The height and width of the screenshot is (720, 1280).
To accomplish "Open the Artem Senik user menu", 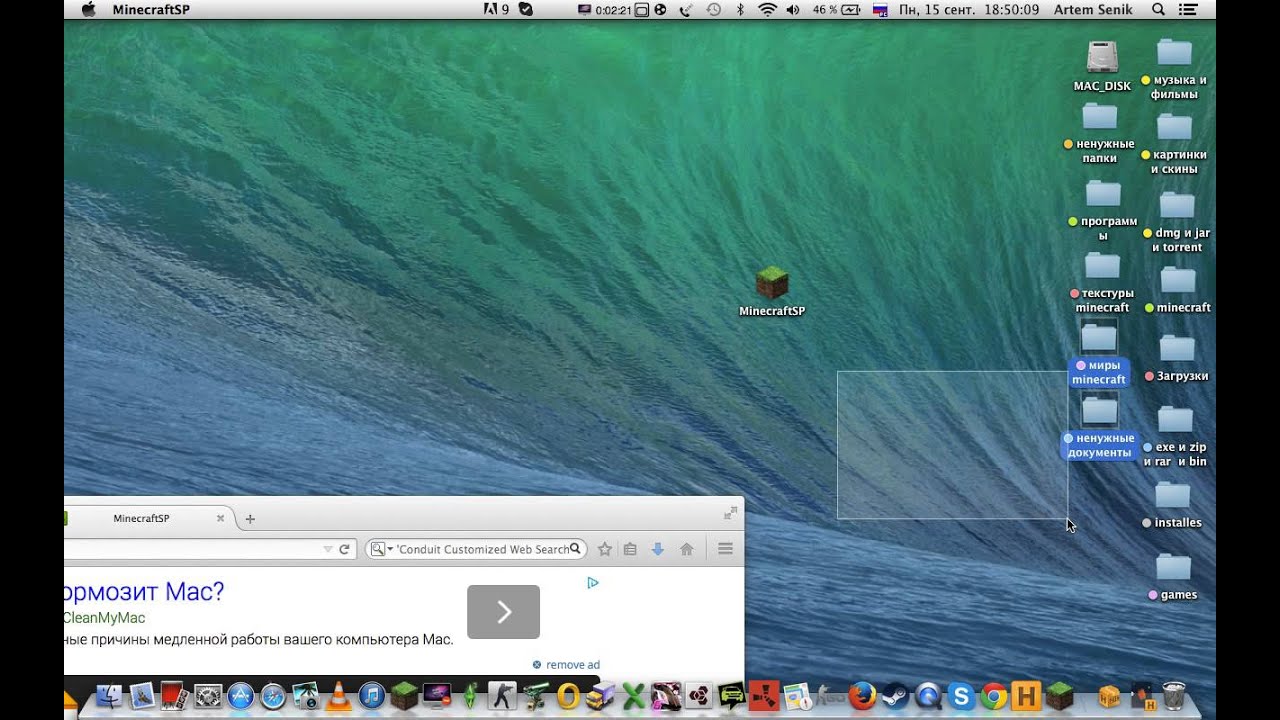I will click(1093, 10).
